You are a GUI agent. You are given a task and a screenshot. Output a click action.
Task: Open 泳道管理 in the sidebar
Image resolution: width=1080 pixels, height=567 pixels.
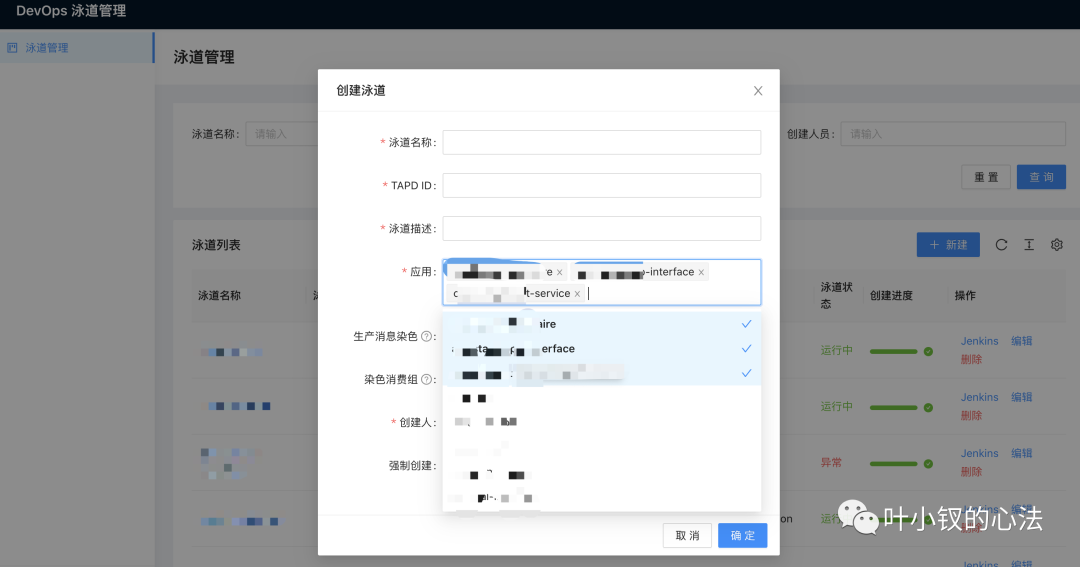(76, 48)
